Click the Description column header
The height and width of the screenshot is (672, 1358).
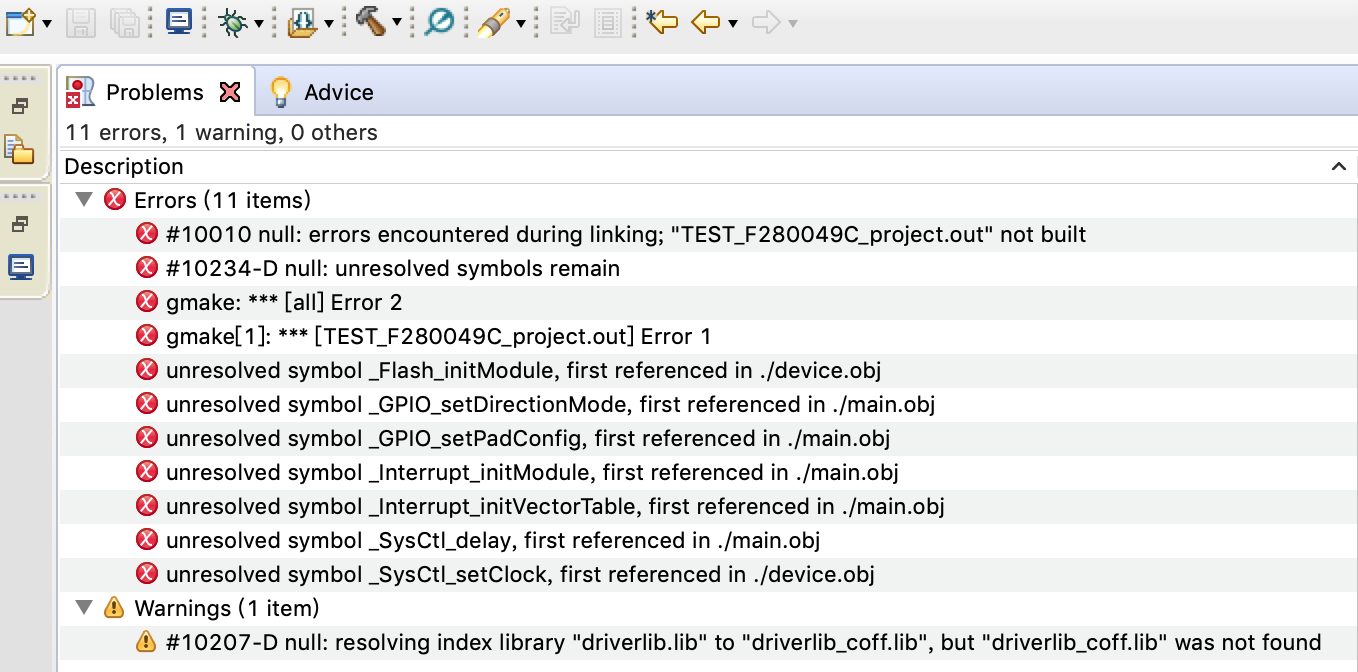click(x=124, y=166)
